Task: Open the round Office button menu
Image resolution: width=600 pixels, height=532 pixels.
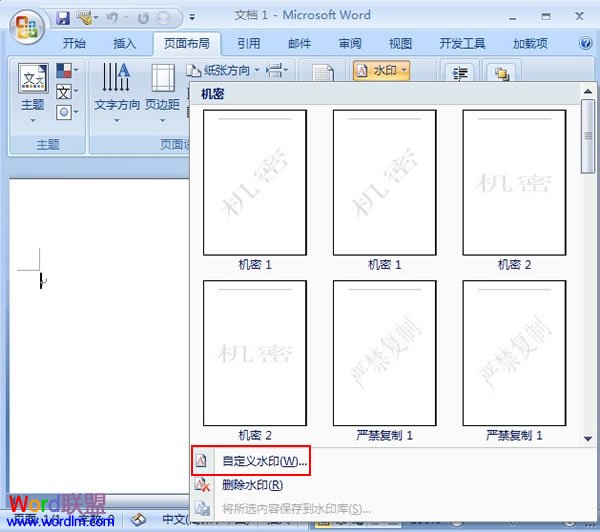Action: click(27, 27)
